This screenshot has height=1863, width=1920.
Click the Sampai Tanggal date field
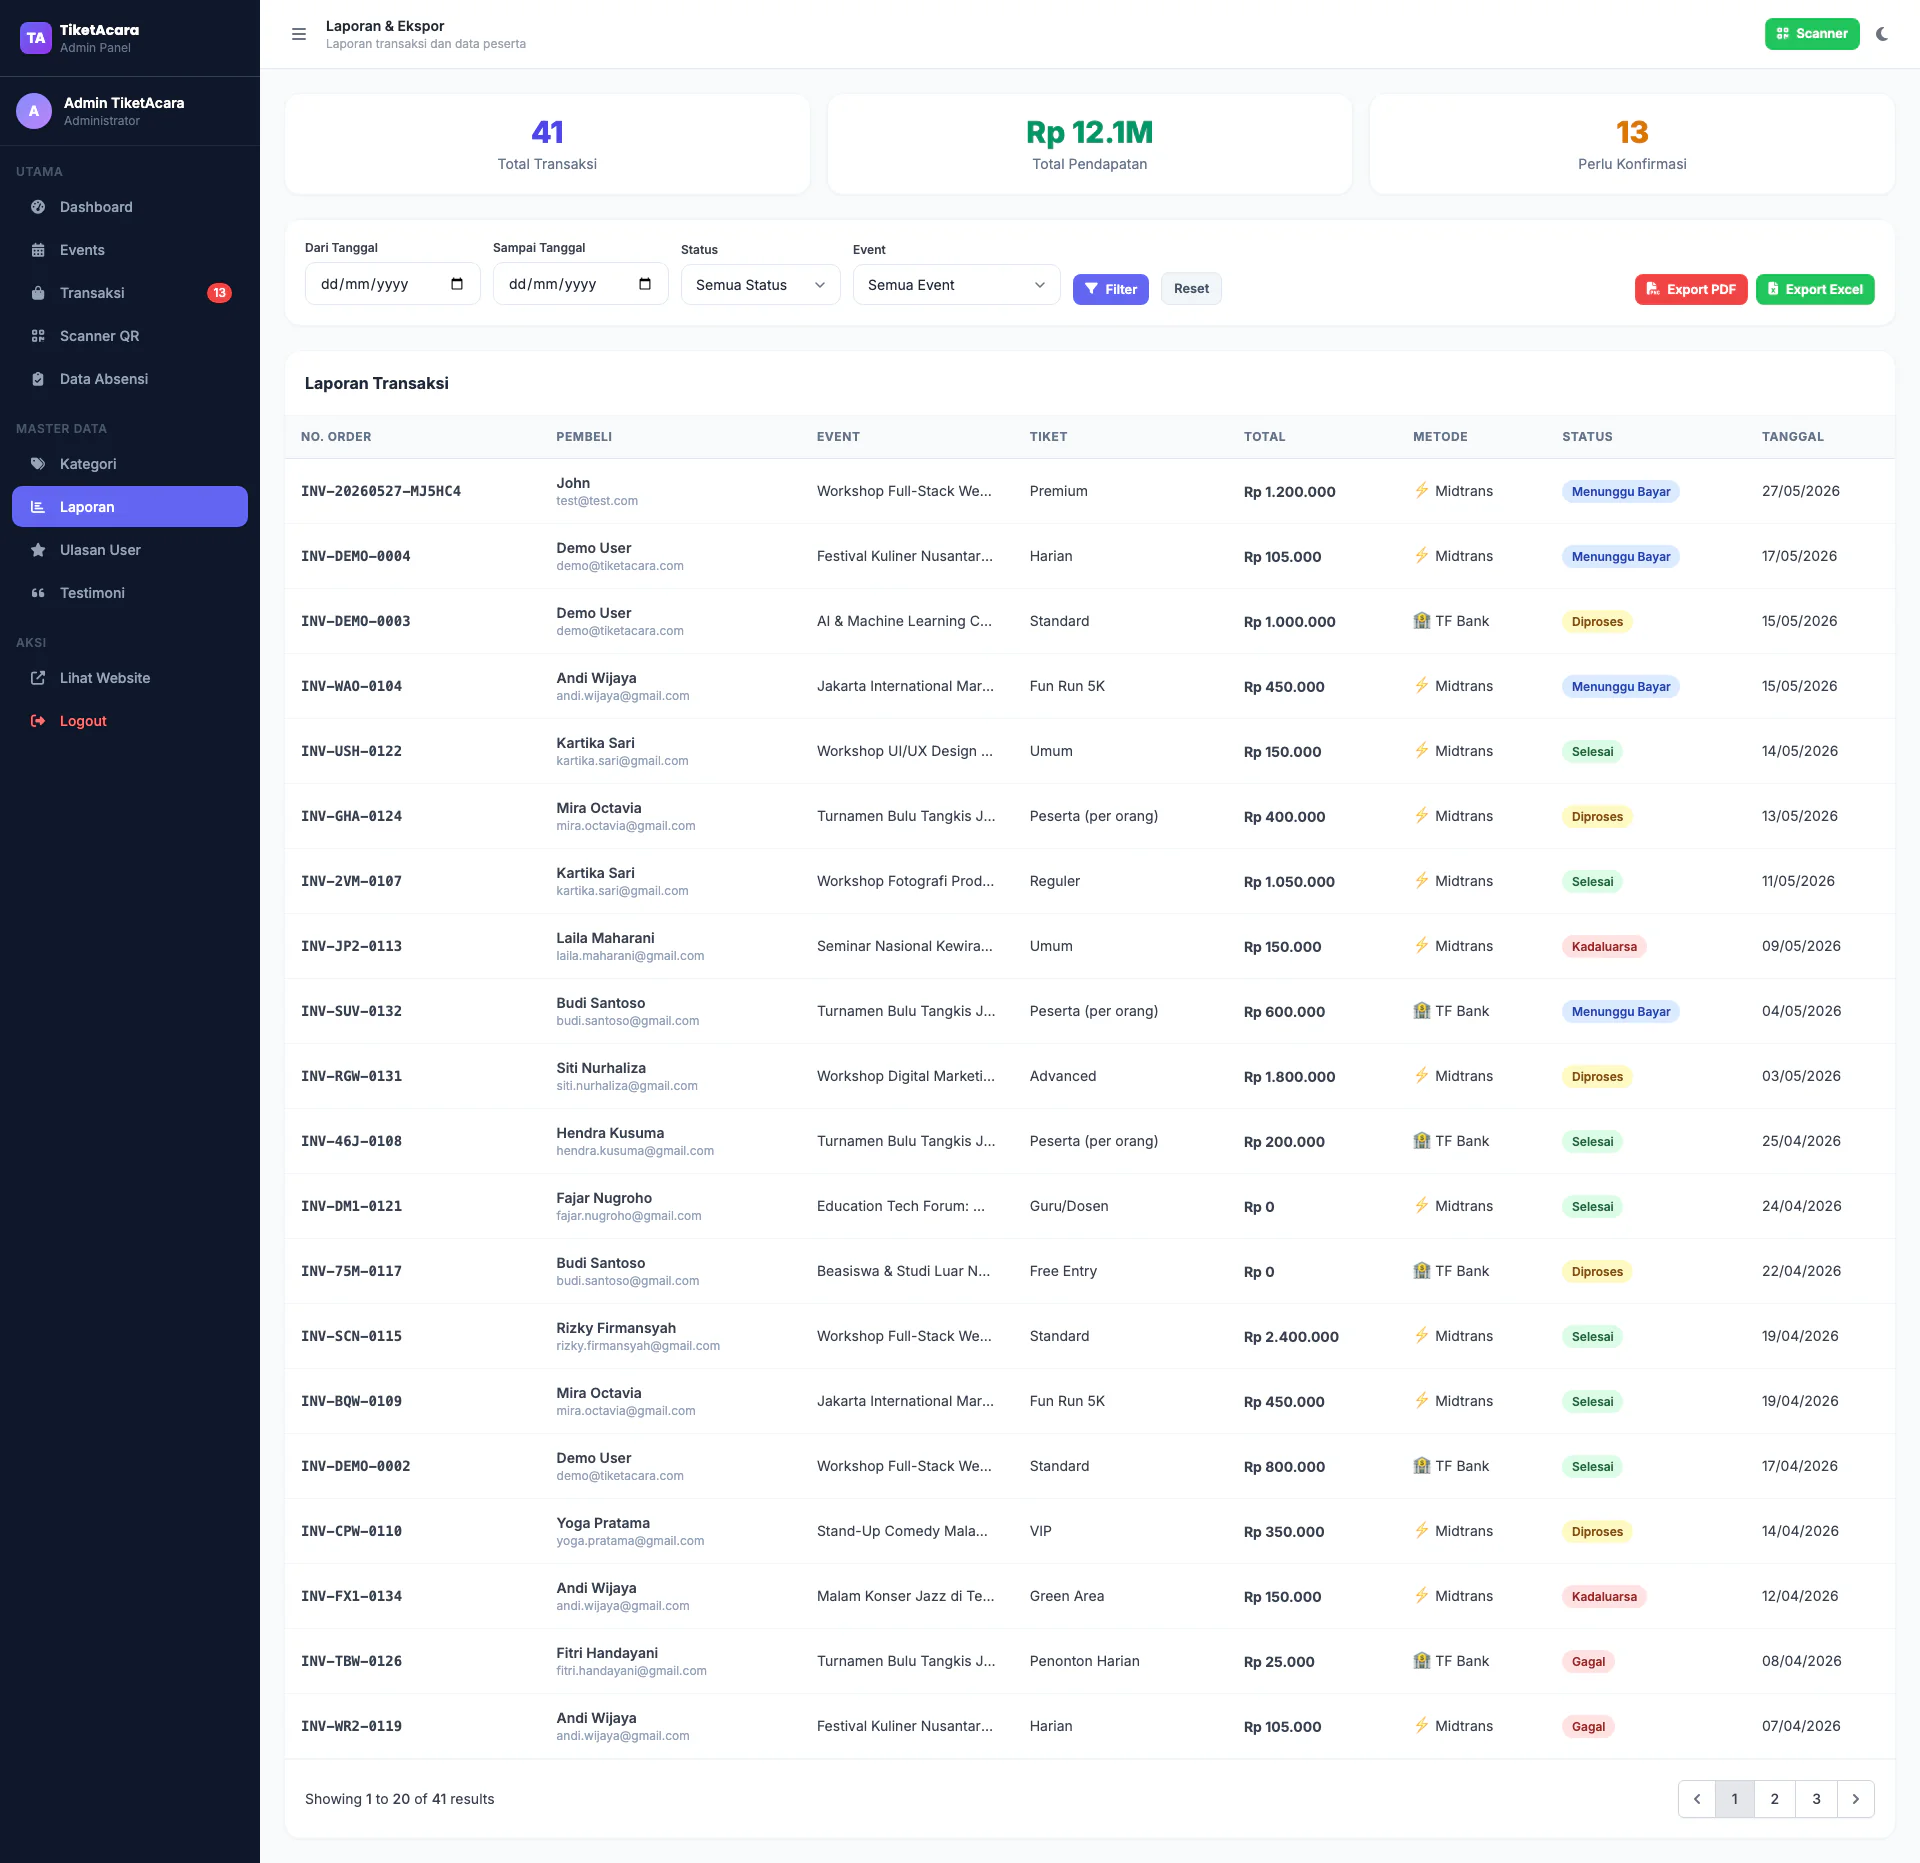click(580, 284)
